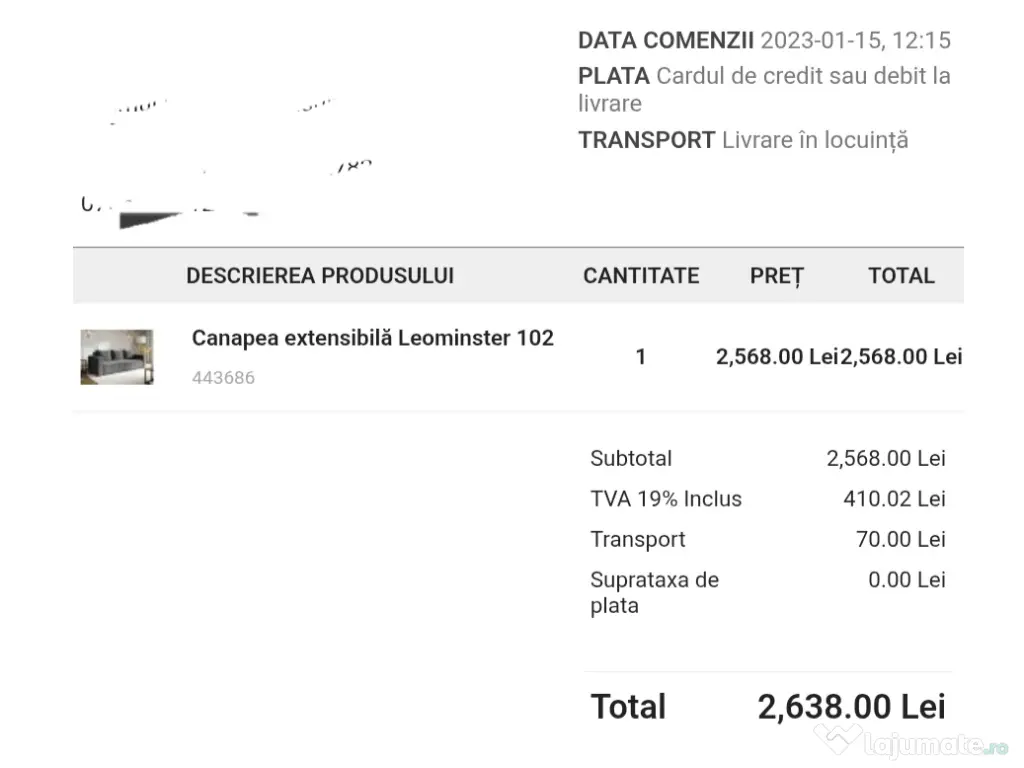Click the grand total 2,638.00 Lei
Screen dimensions: 1024x768
[851, 707]
